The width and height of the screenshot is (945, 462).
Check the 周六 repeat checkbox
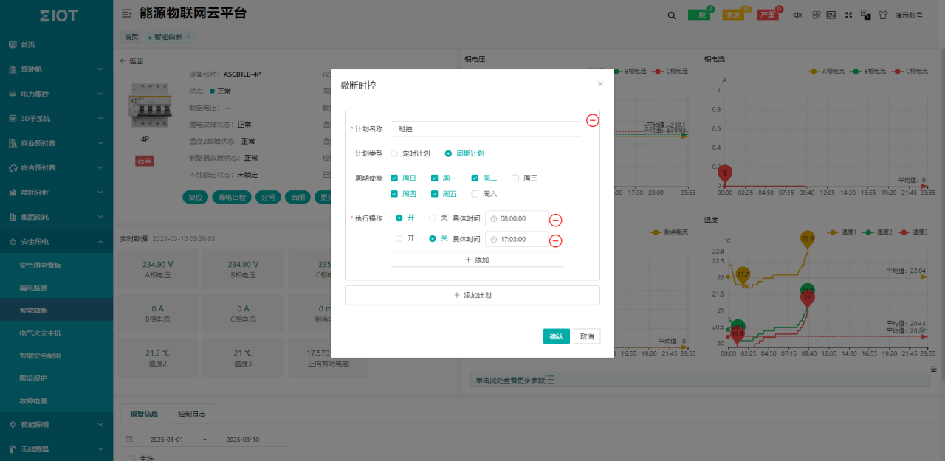coord(475,194)
